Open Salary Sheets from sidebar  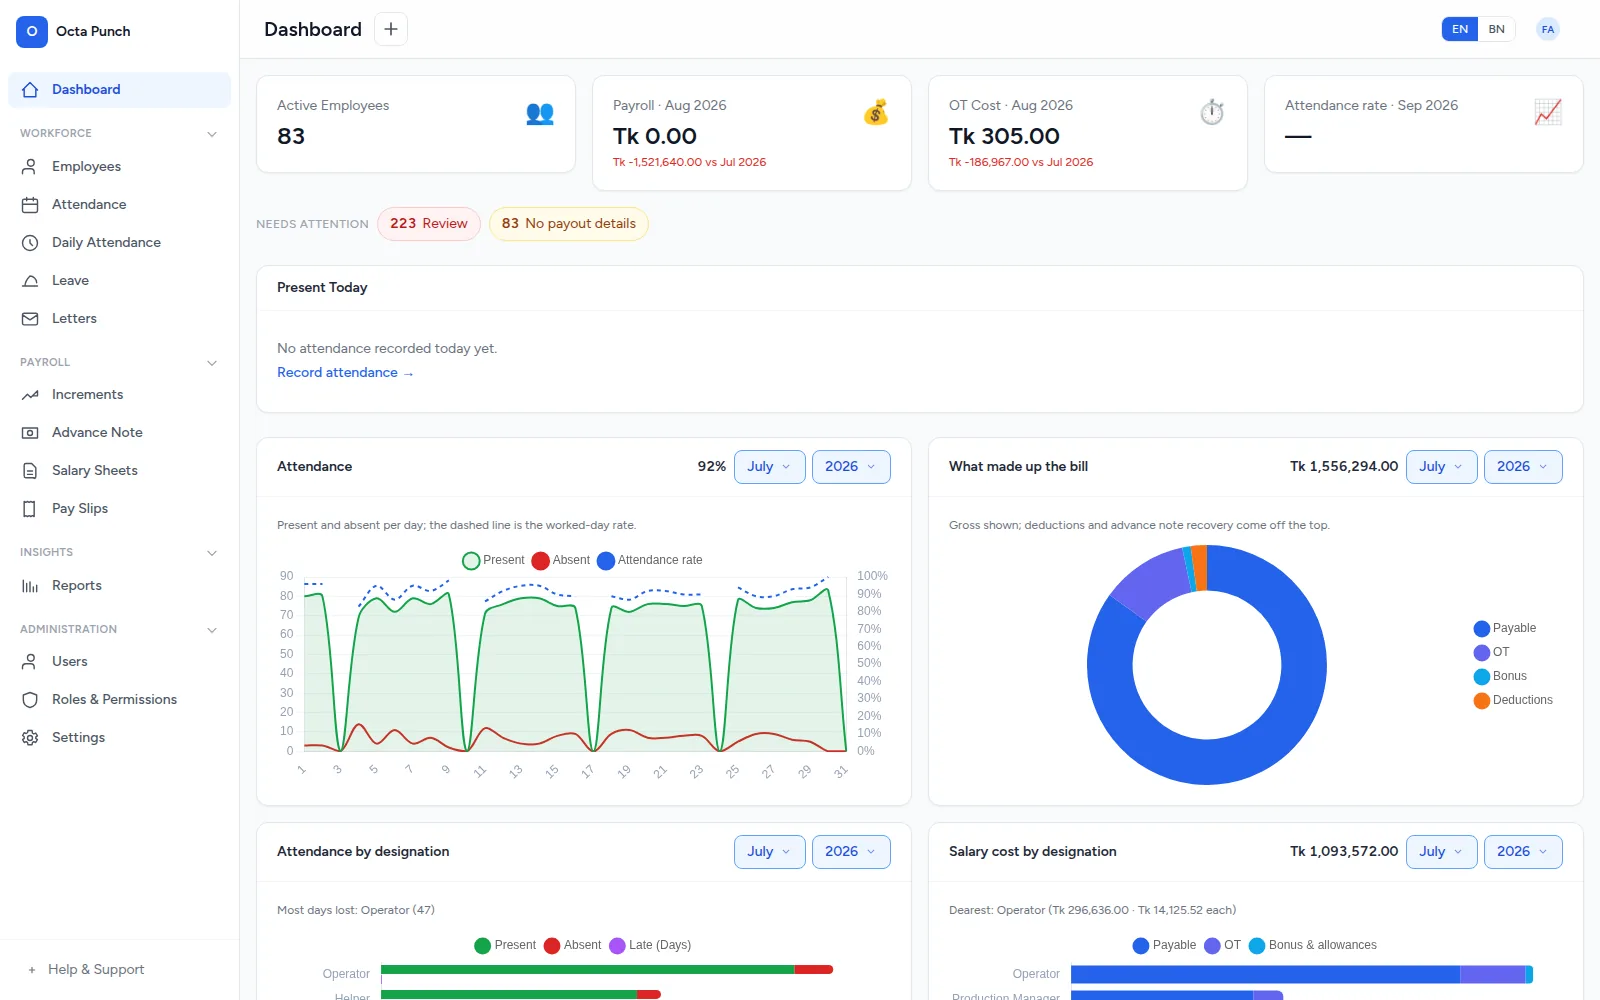pos(119,471)
